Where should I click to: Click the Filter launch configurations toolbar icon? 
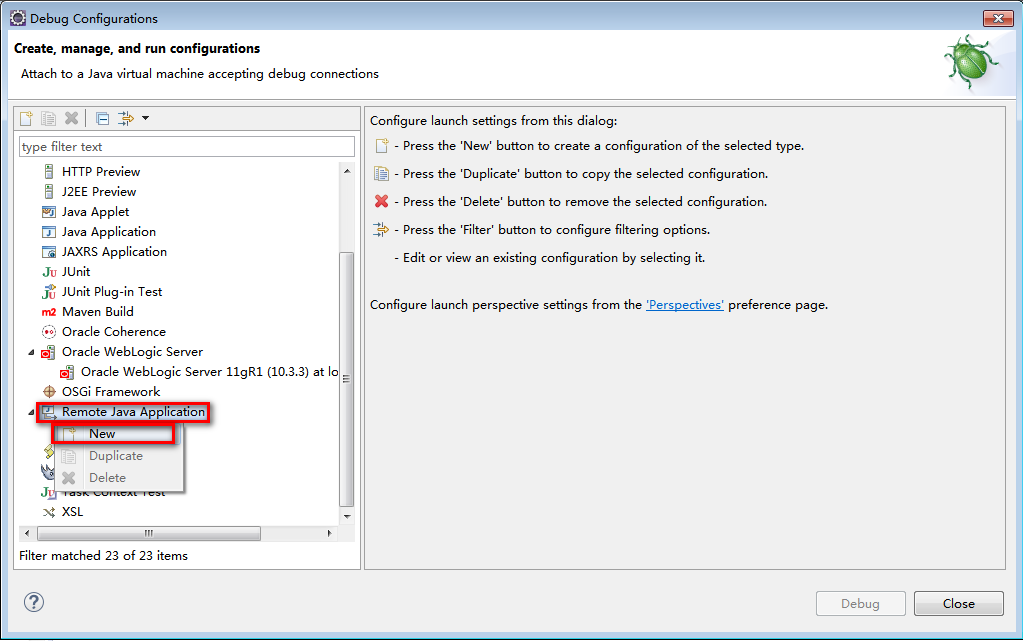pos(125,118)
